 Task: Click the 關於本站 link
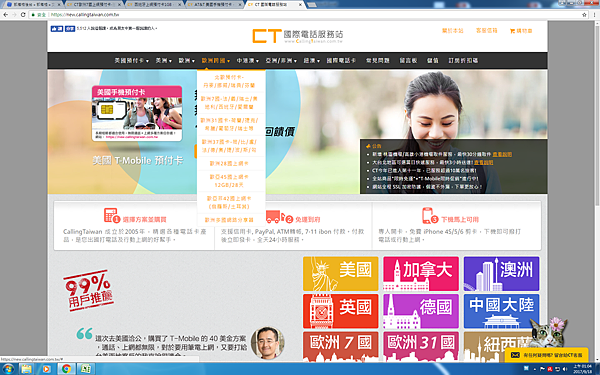coord(453,31)
